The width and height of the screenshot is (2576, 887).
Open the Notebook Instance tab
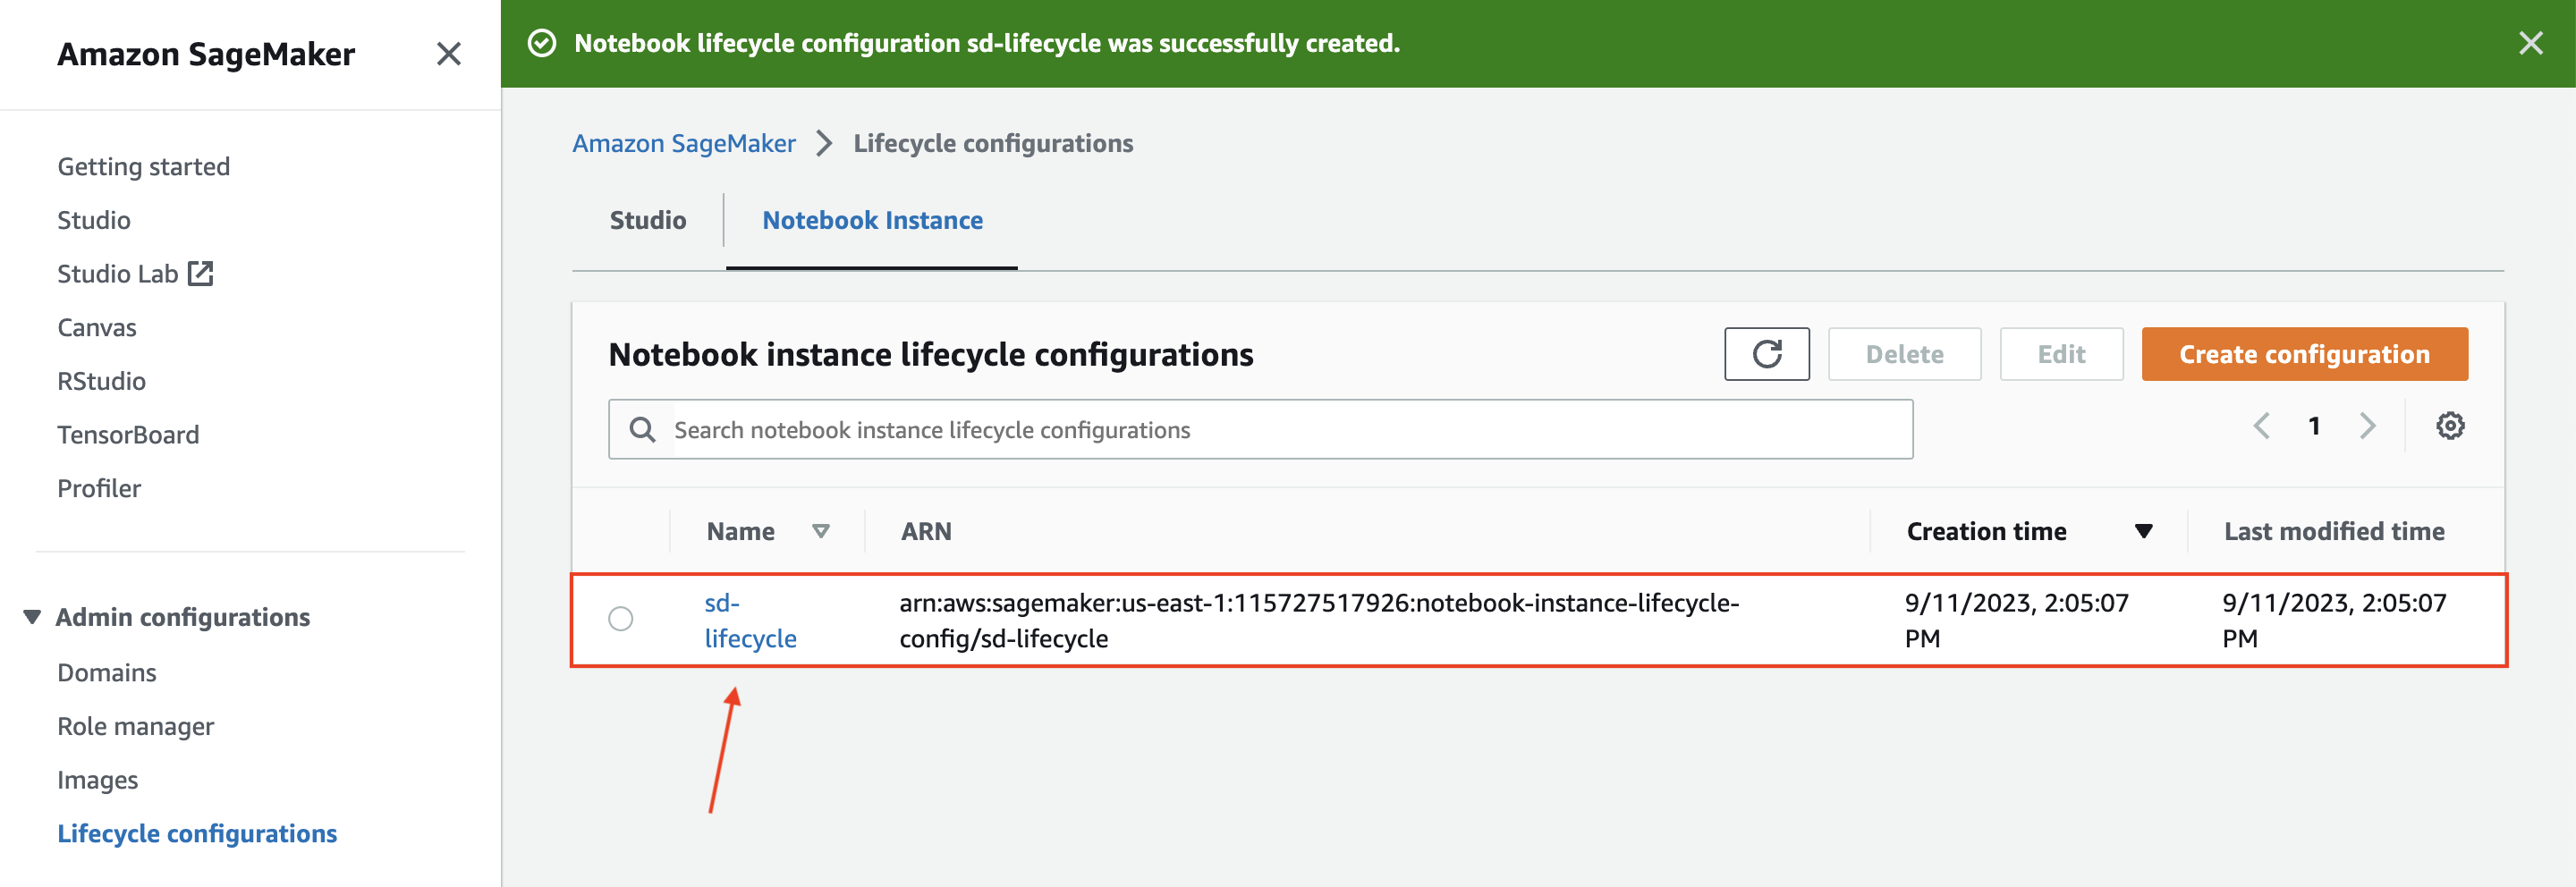tap(871, 220)
